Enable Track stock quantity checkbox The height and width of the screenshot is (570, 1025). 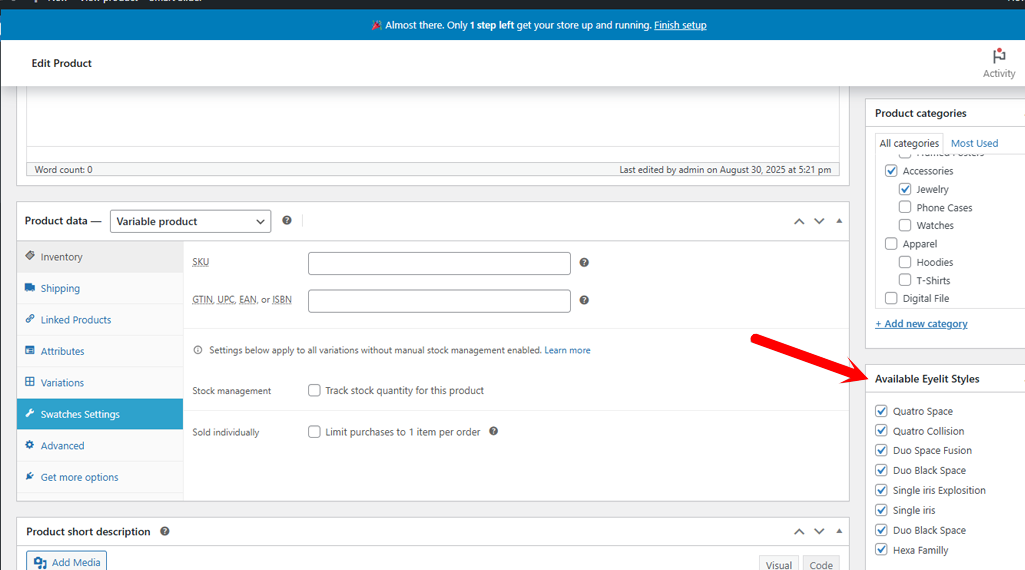coord(315,391)
